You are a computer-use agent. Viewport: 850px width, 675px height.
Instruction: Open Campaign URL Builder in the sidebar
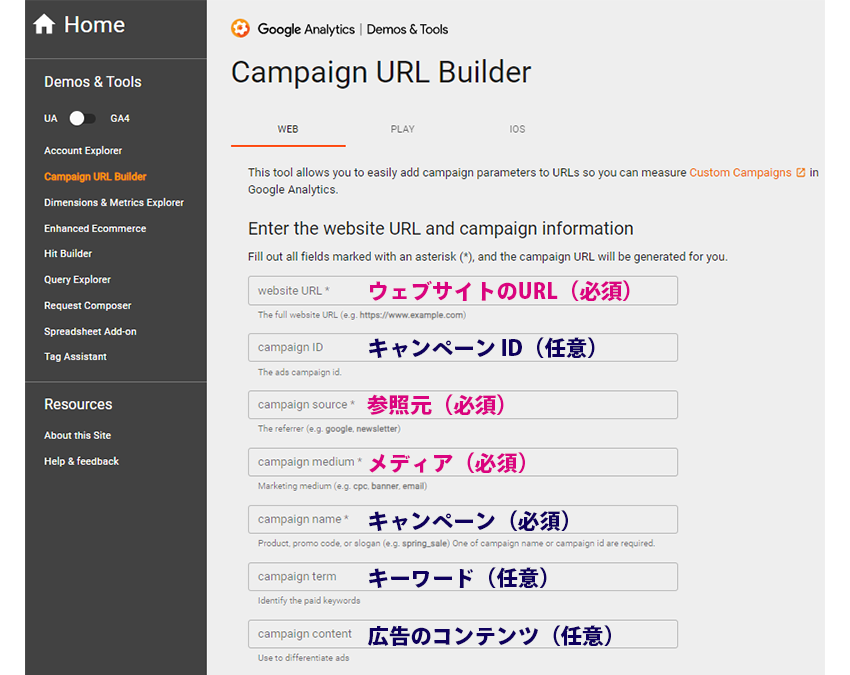click(95, 177)
